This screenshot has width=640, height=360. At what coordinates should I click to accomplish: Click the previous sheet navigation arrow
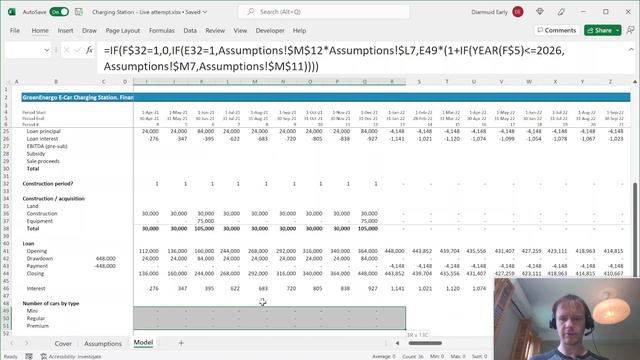click(x=12, y=343)
